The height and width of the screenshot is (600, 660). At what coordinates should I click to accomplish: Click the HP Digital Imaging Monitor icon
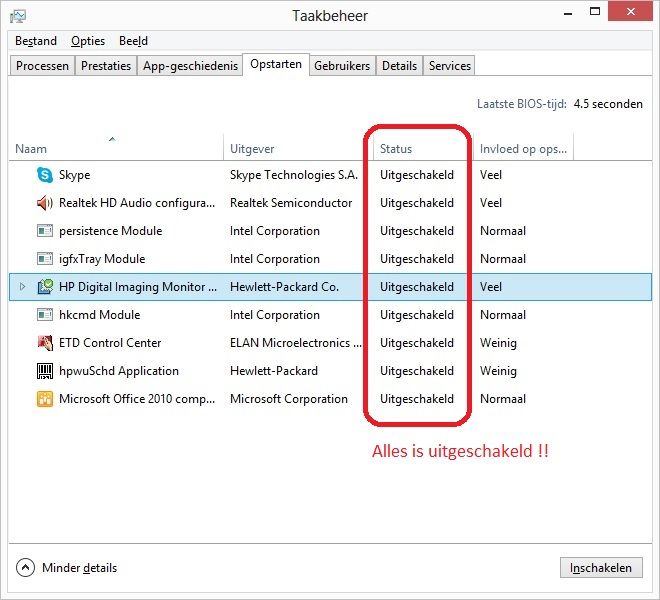(45, 287)
